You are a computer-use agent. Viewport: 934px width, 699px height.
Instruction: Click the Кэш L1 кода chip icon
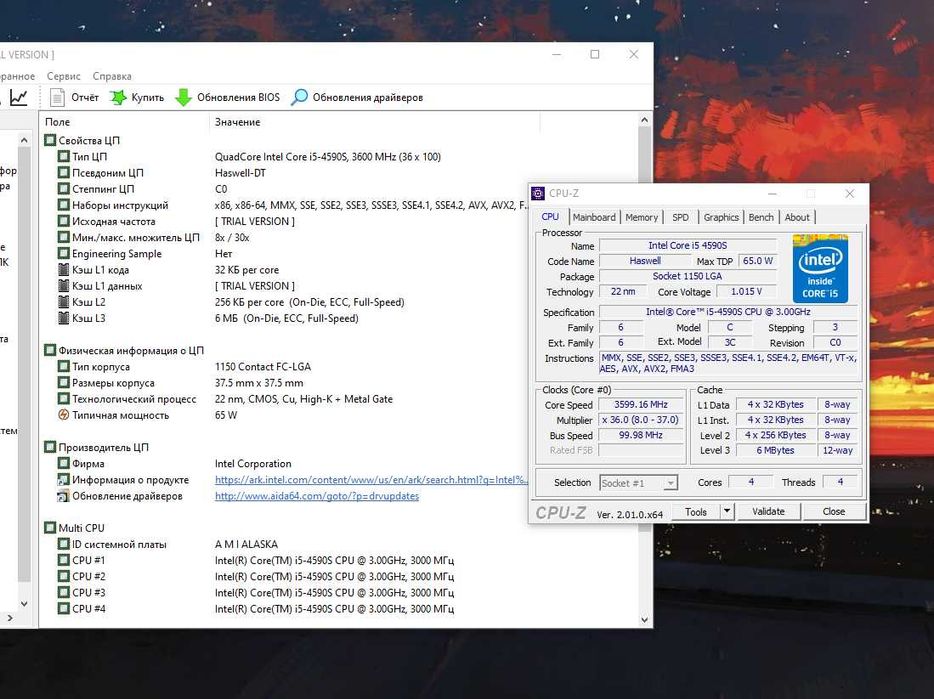pos(64,269)
